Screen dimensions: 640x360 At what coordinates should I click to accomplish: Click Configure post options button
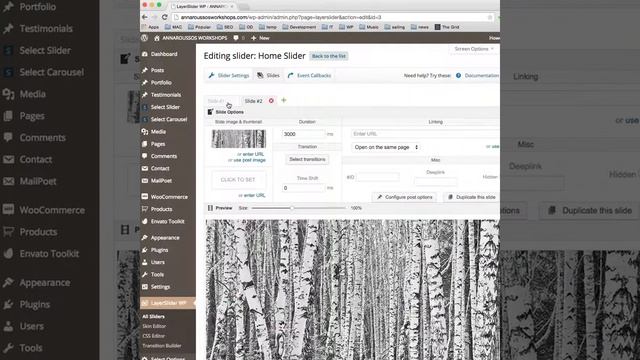click(x=404, y=197)
